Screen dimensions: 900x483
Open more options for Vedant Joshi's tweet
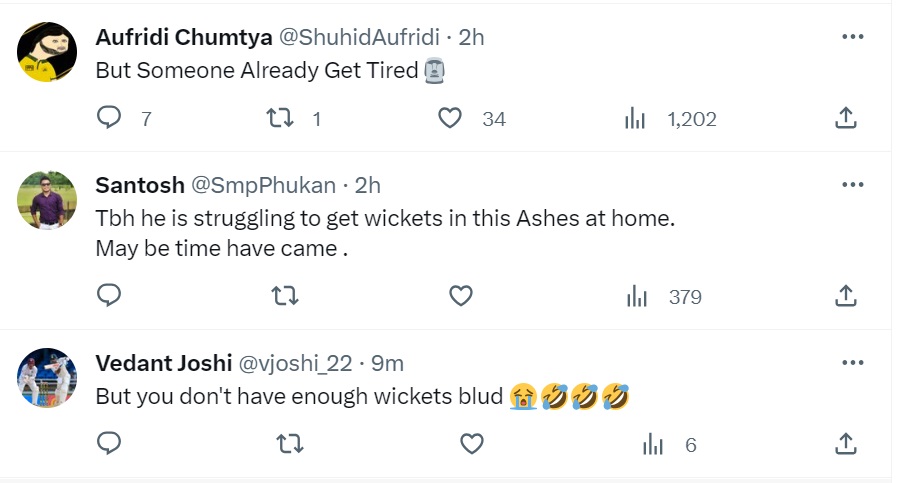coord(852,362)
